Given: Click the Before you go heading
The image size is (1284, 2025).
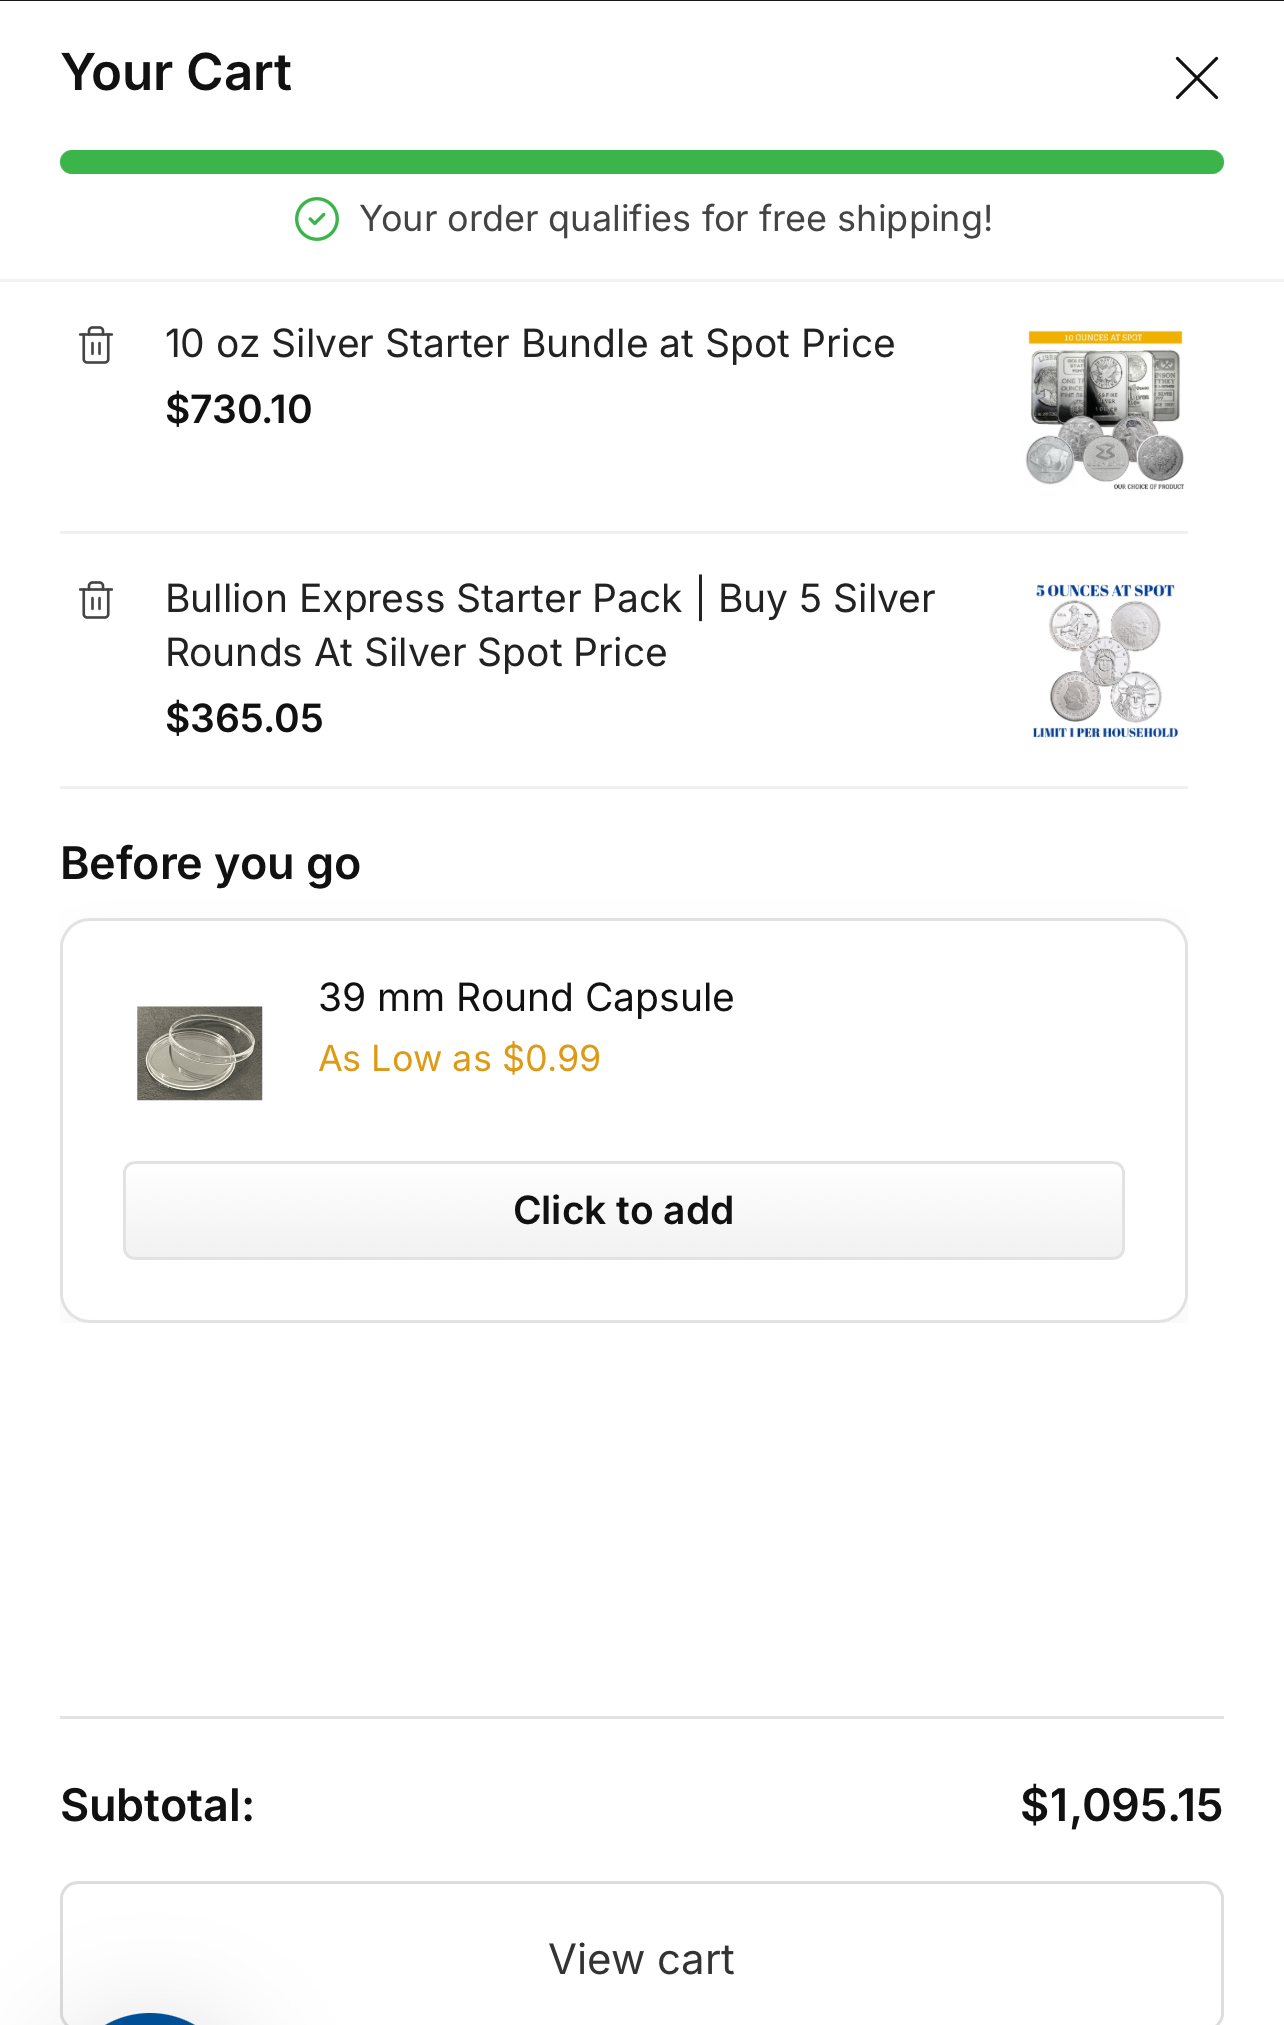Looking at the screenshot, I should point(211,864).
